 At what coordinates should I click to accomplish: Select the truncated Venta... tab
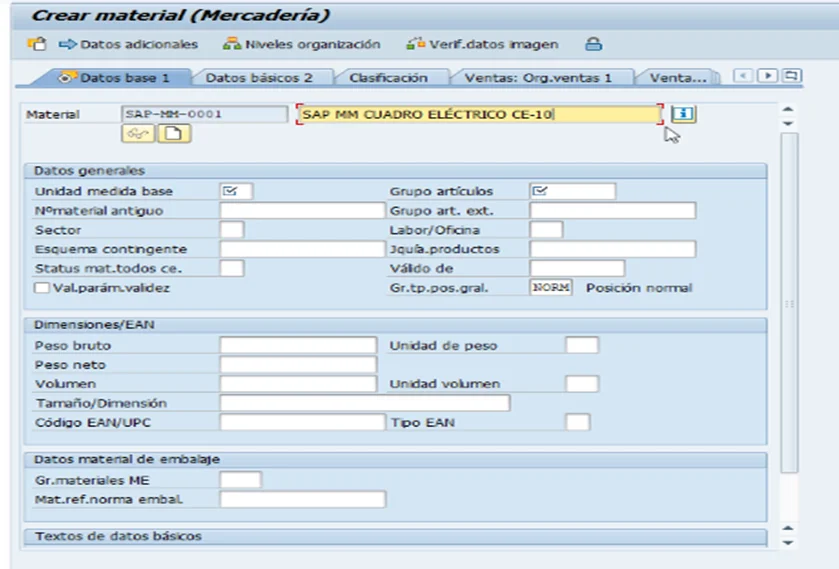tap(677, 78)
